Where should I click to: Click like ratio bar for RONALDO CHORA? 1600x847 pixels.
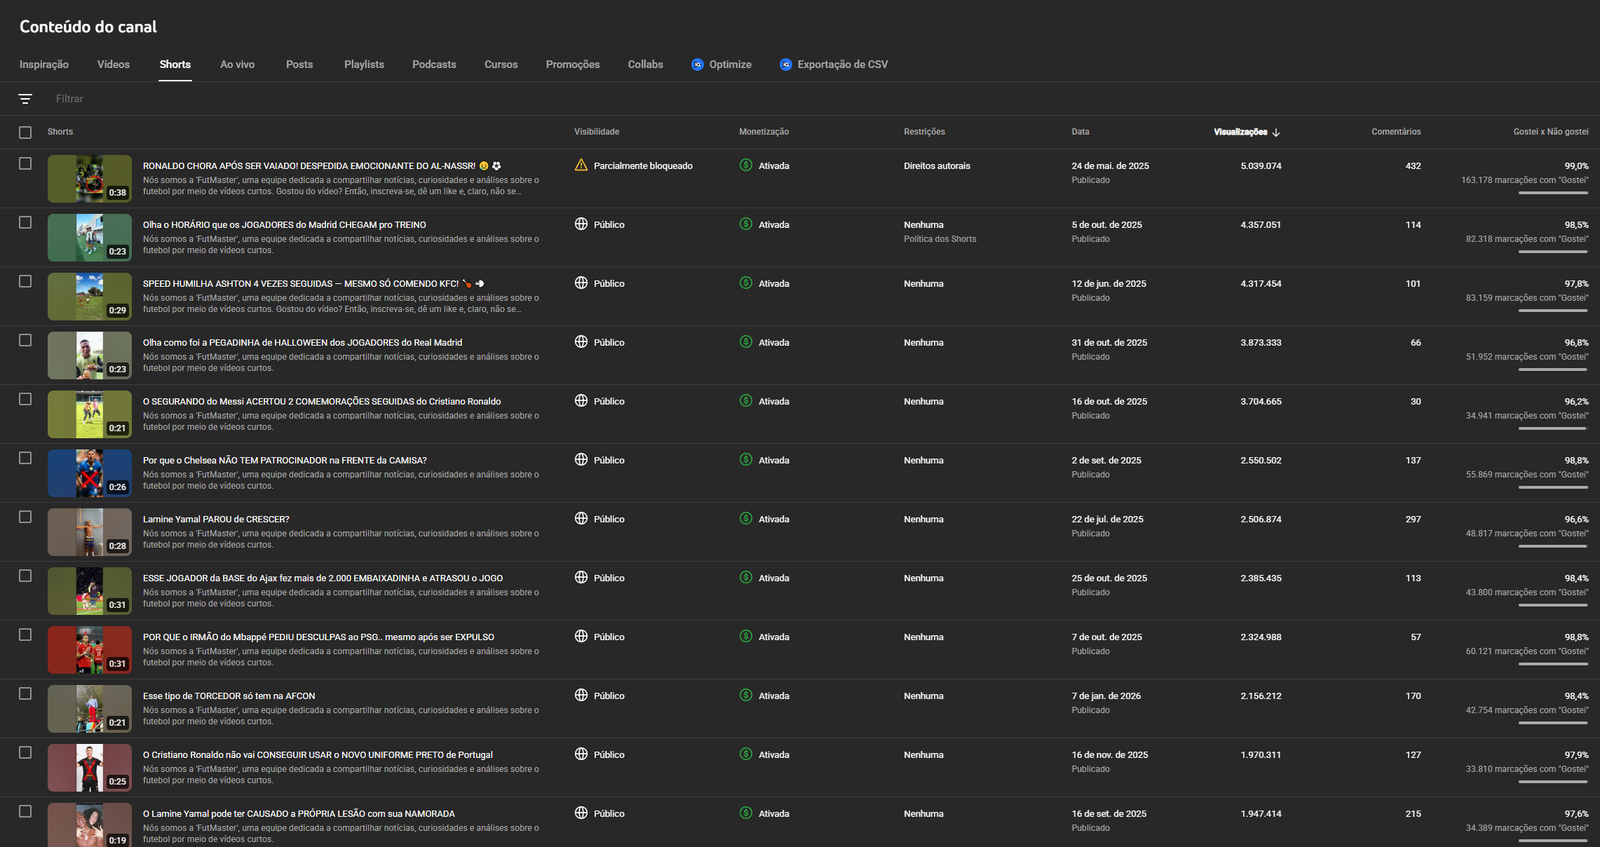1552,193
